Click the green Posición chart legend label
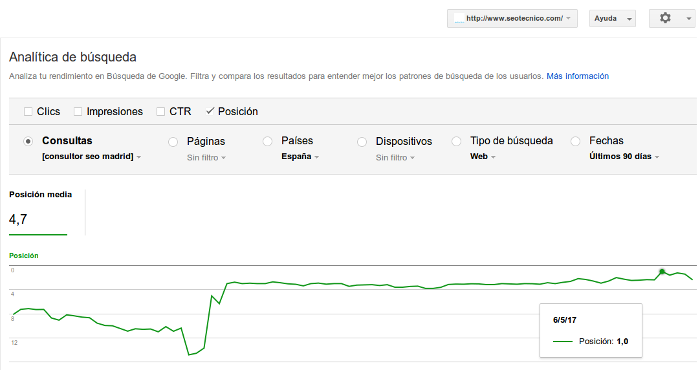 coord(24,256)
